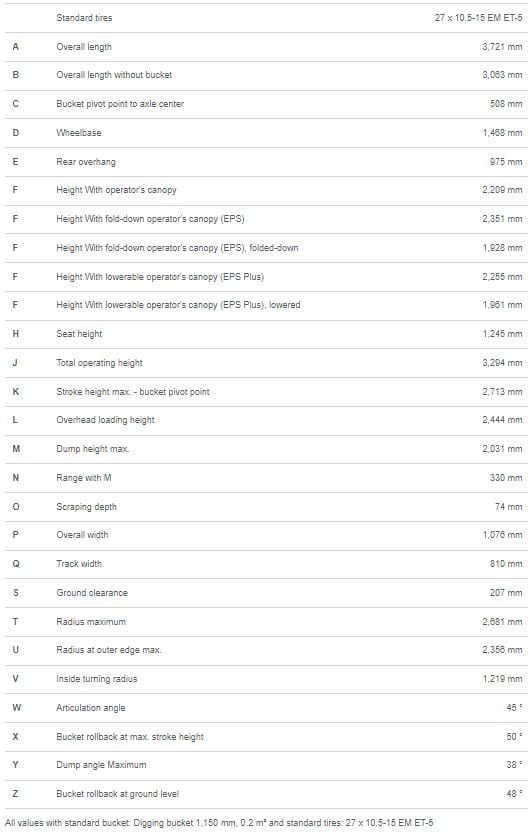Screen dimensions: 528x833
Task: Click the Overall width label
Action: (82, 534)
